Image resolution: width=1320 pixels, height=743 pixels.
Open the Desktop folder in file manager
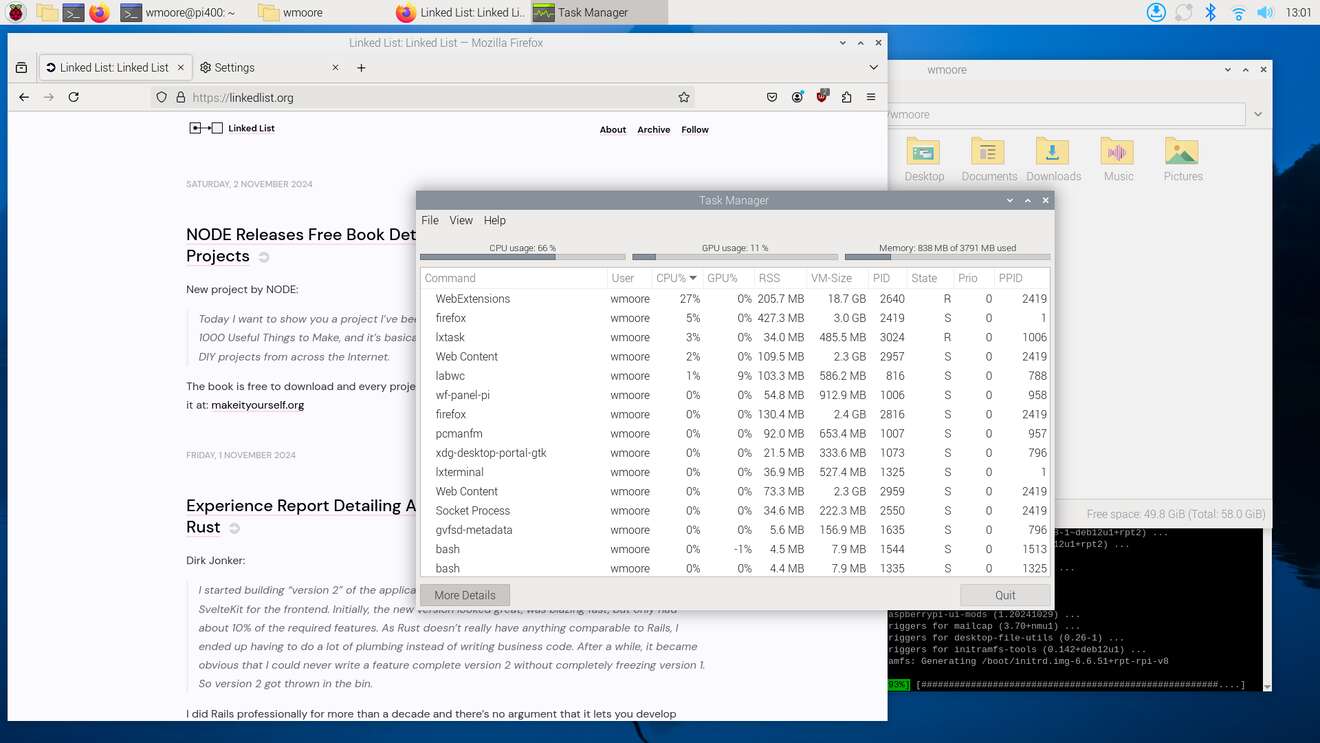tap(924, 160)
